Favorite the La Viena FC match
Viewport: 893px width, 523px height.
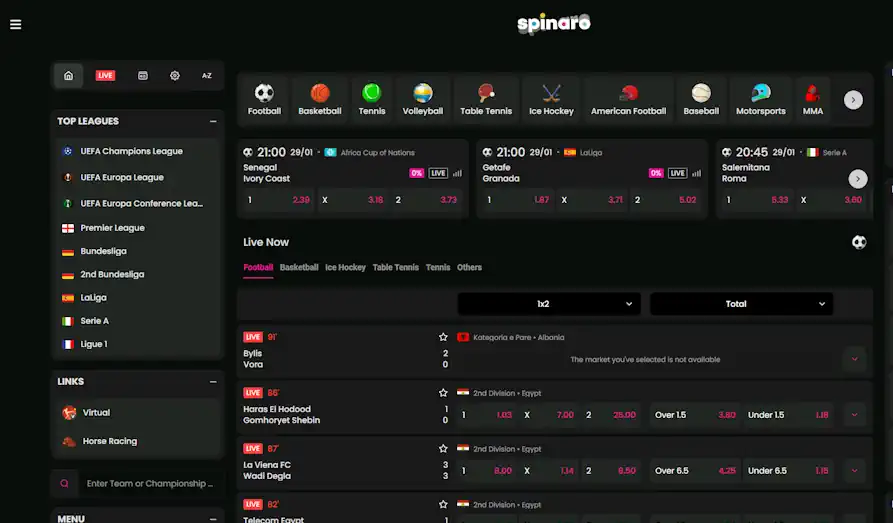(x=443, y=449)
